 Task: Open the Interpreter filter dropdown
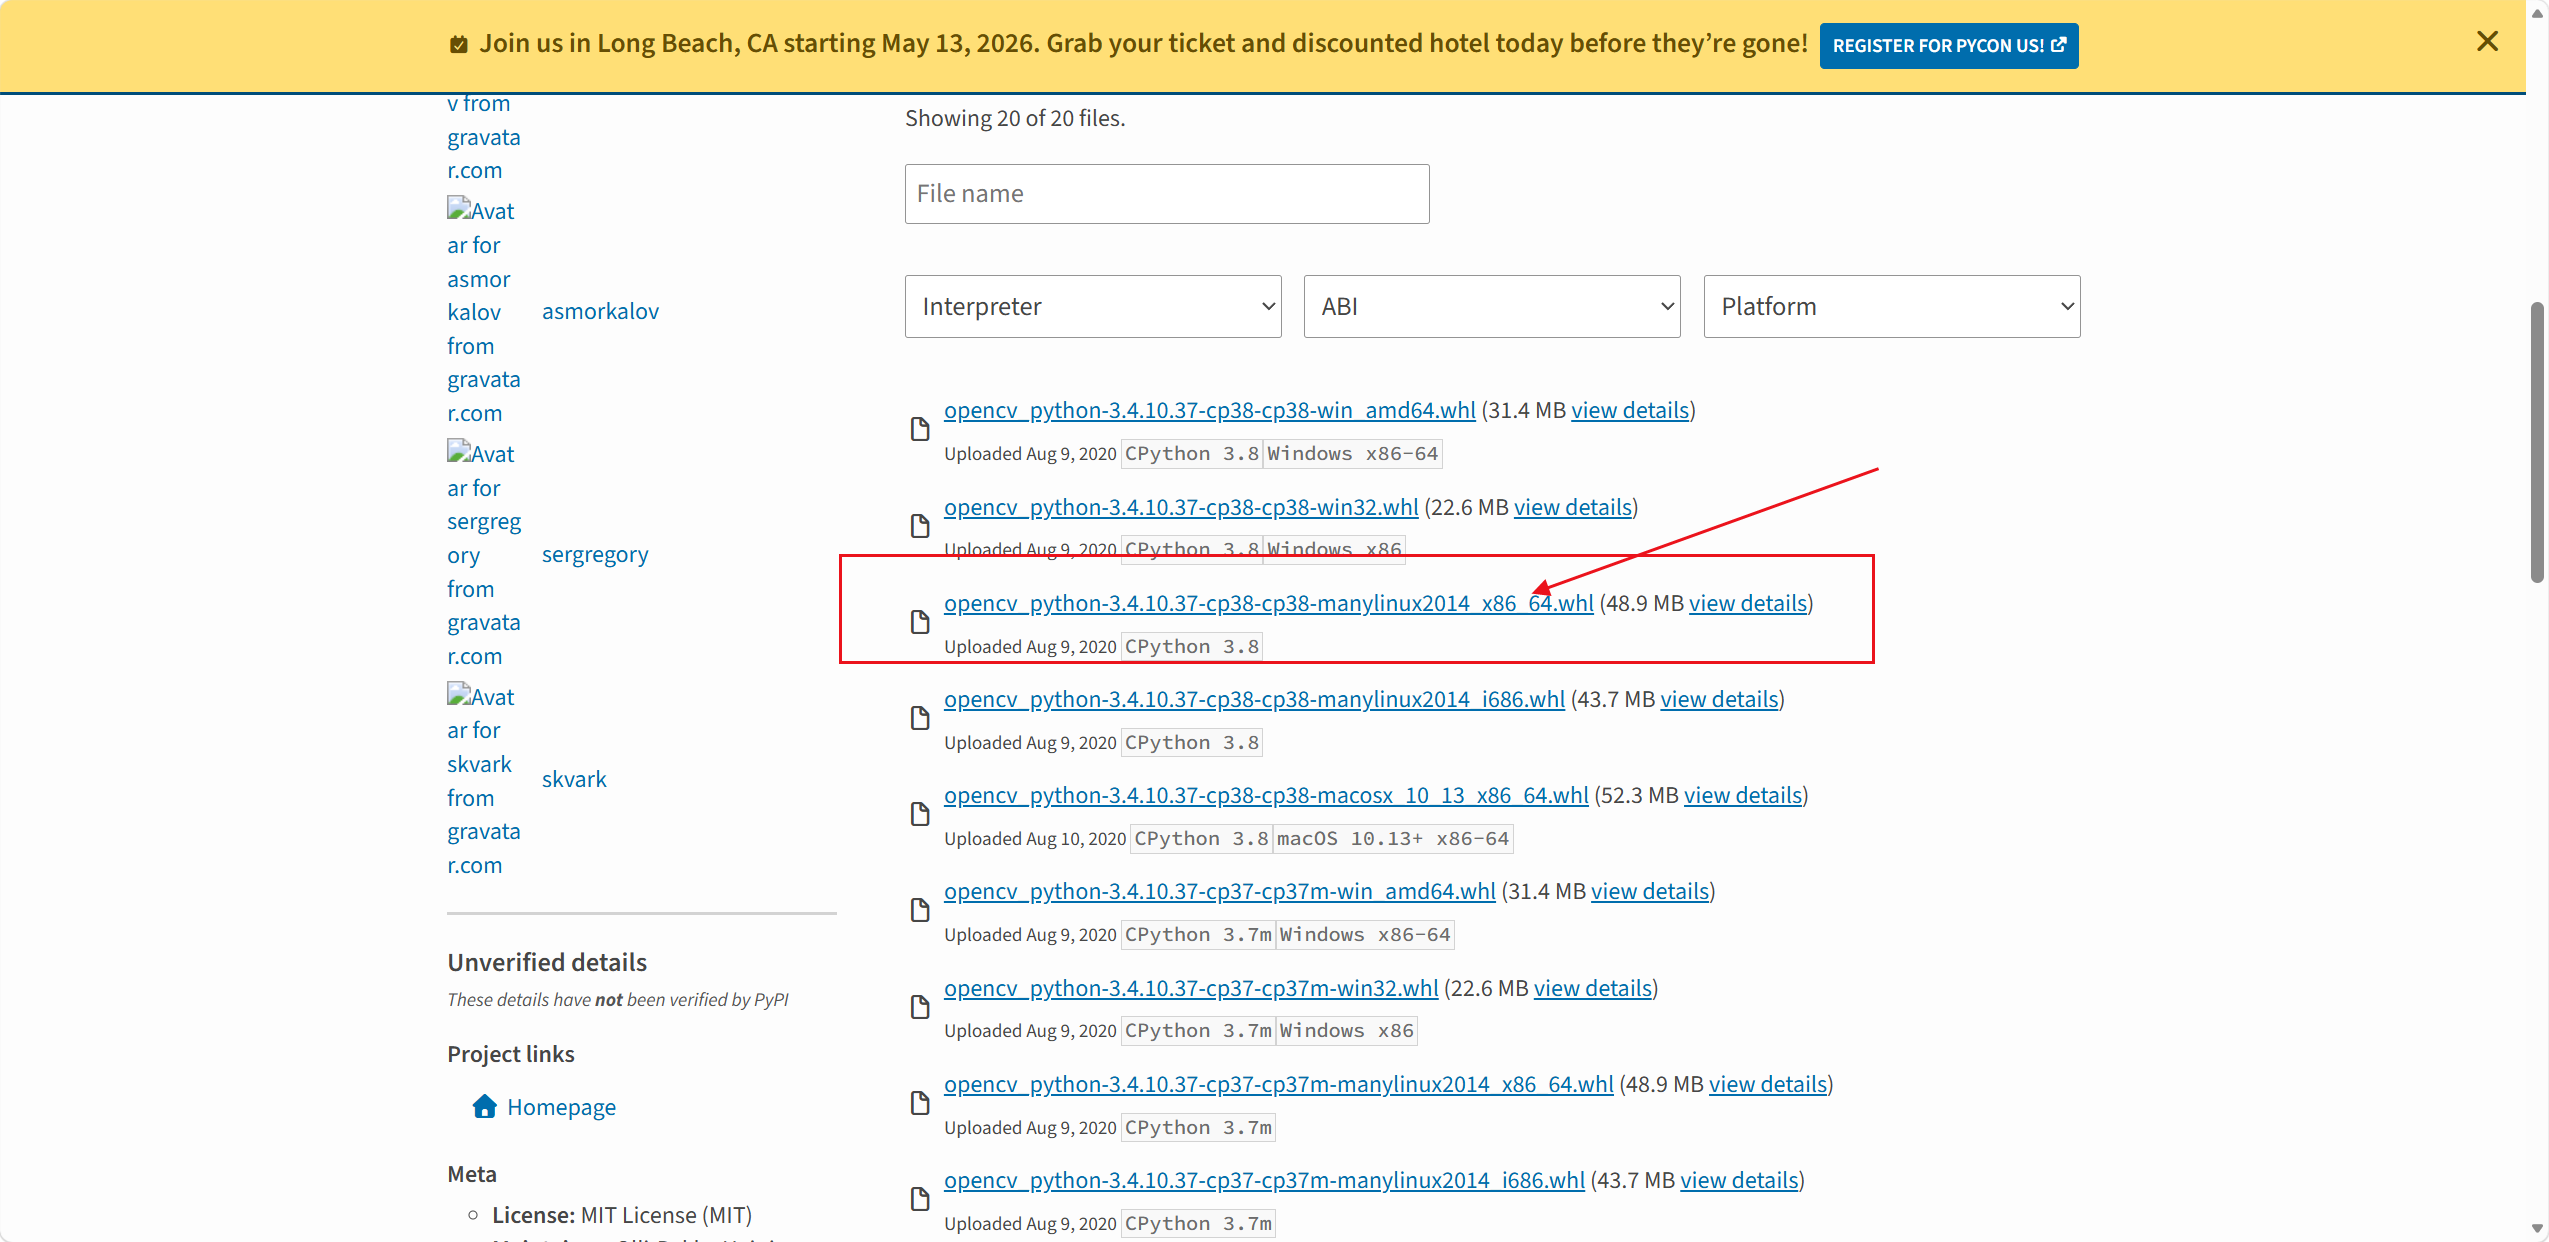(x=1093, y=307)
